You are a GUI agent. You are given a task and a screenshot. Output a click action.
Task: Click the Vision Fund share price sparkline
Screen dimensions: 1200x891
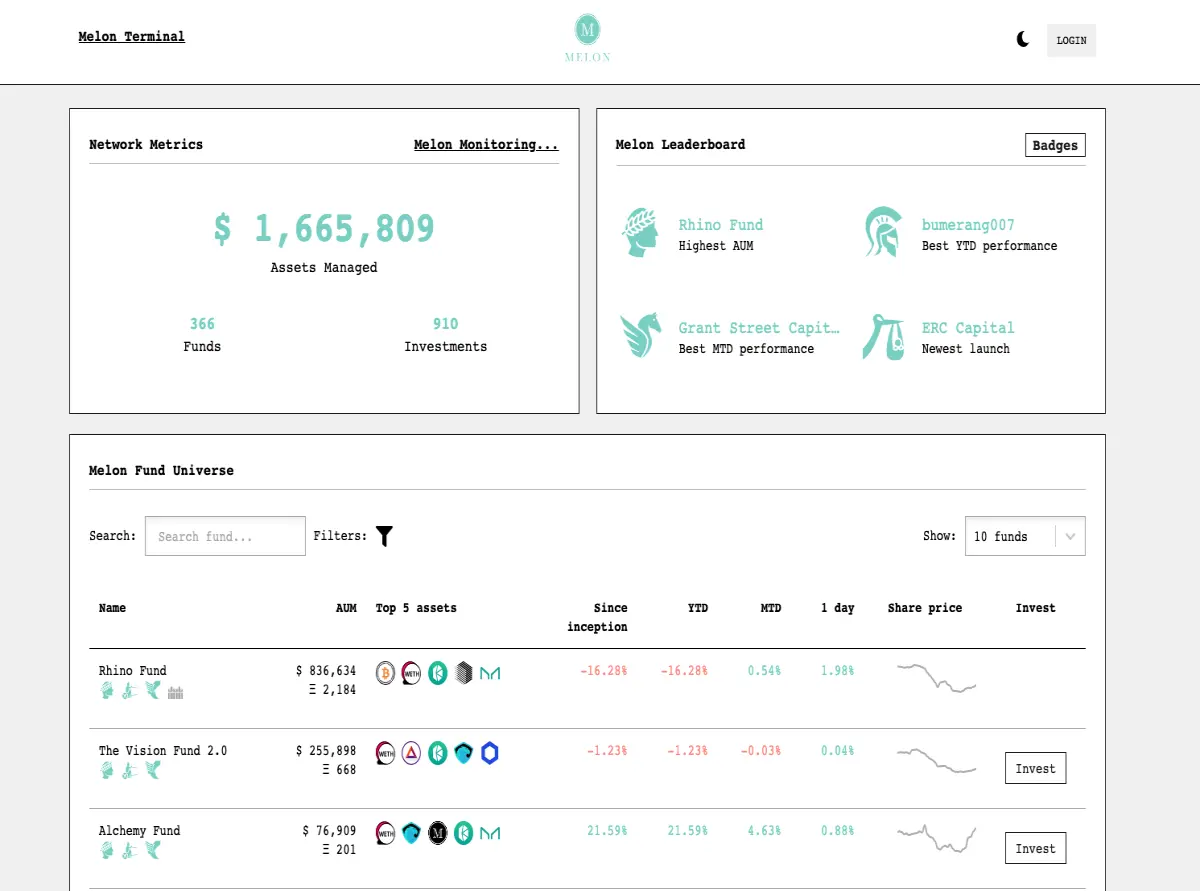click(x=936, y=760)
